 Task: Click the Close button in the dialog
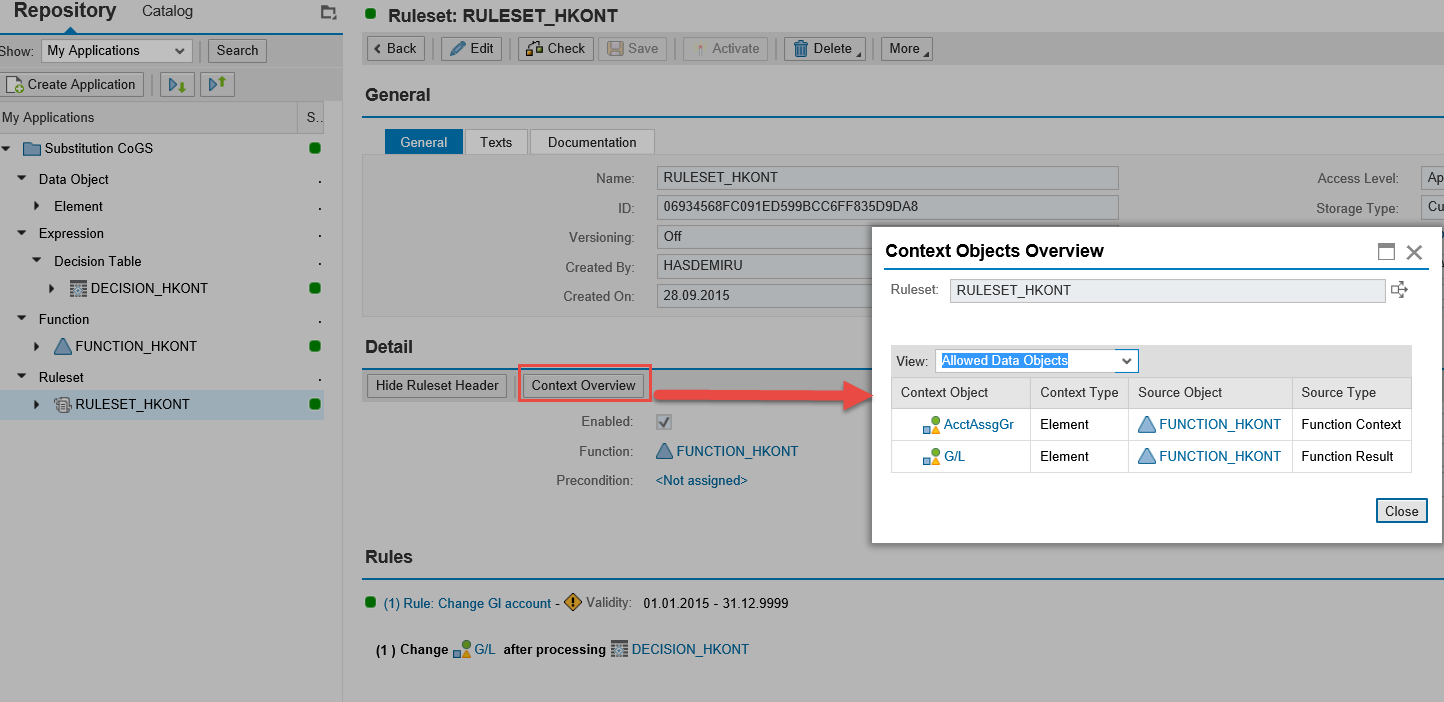[1401, 511]
